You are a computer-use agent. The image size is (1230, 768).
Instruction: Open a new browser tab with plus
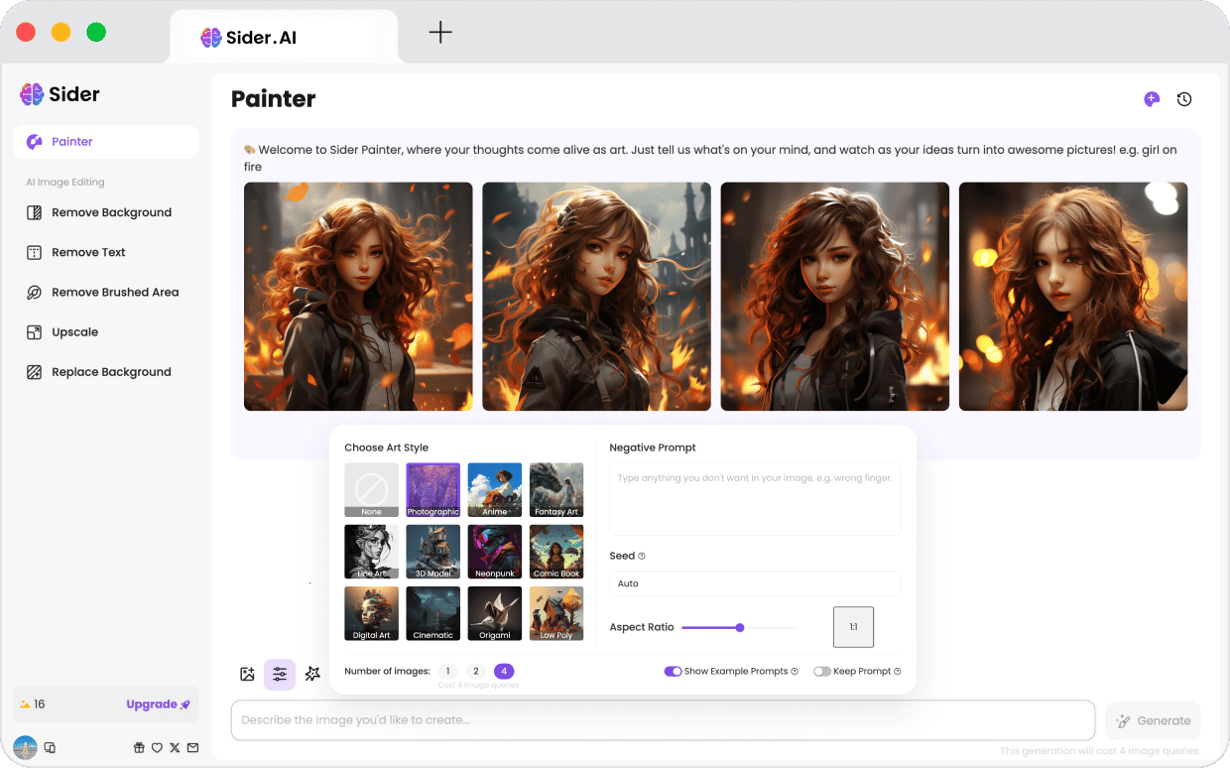point(440,32)
